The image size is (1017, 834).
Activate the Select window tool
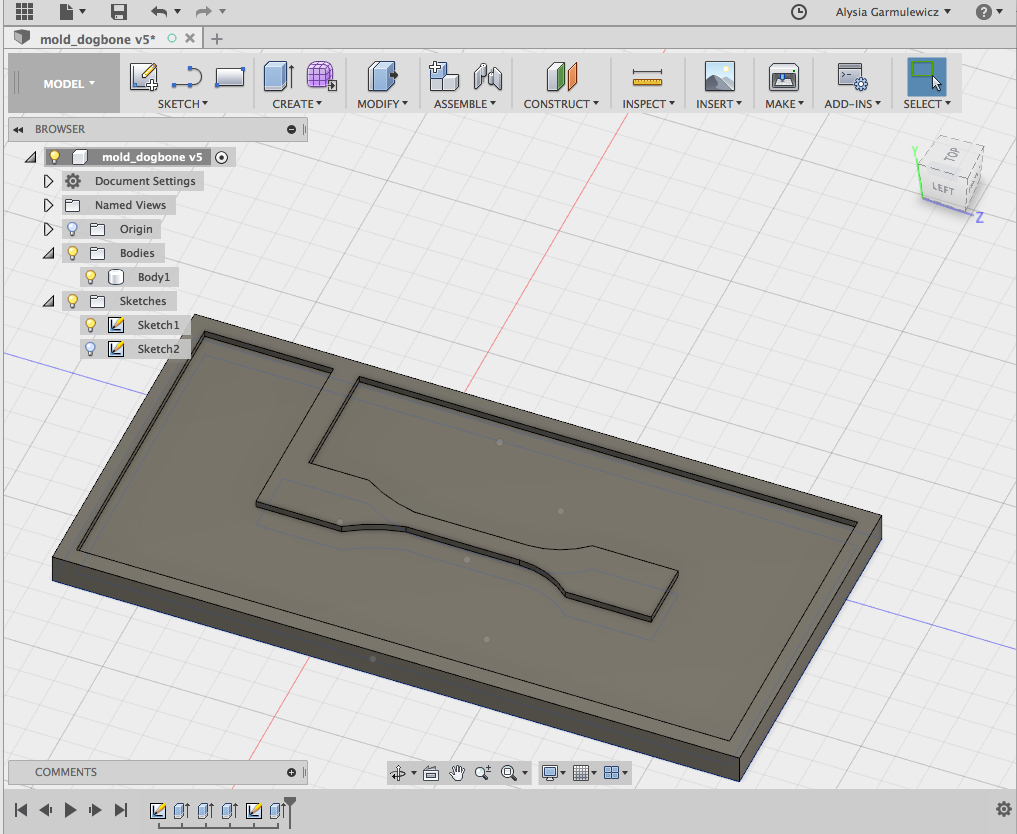pos(927,76)
